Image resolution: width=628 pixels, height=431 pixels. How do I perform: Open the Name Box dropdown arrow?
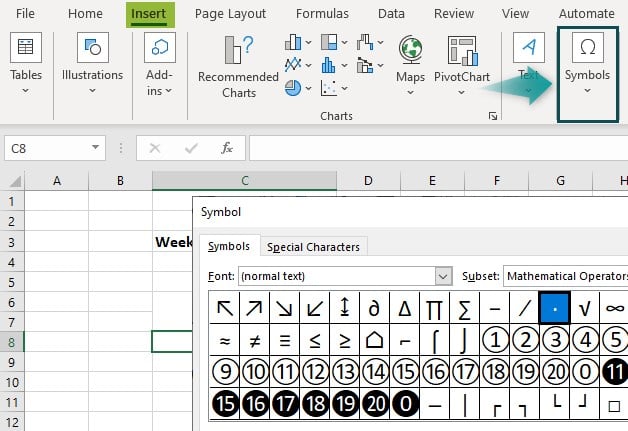tap(95, 147)
